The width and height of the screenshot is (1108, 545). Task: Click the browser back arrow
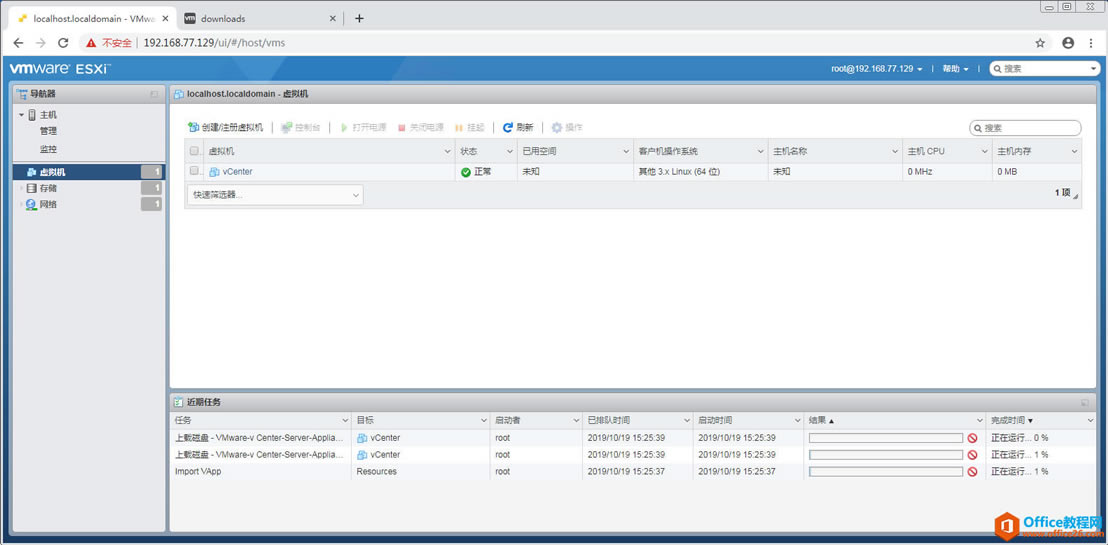(x=18, y=43)
